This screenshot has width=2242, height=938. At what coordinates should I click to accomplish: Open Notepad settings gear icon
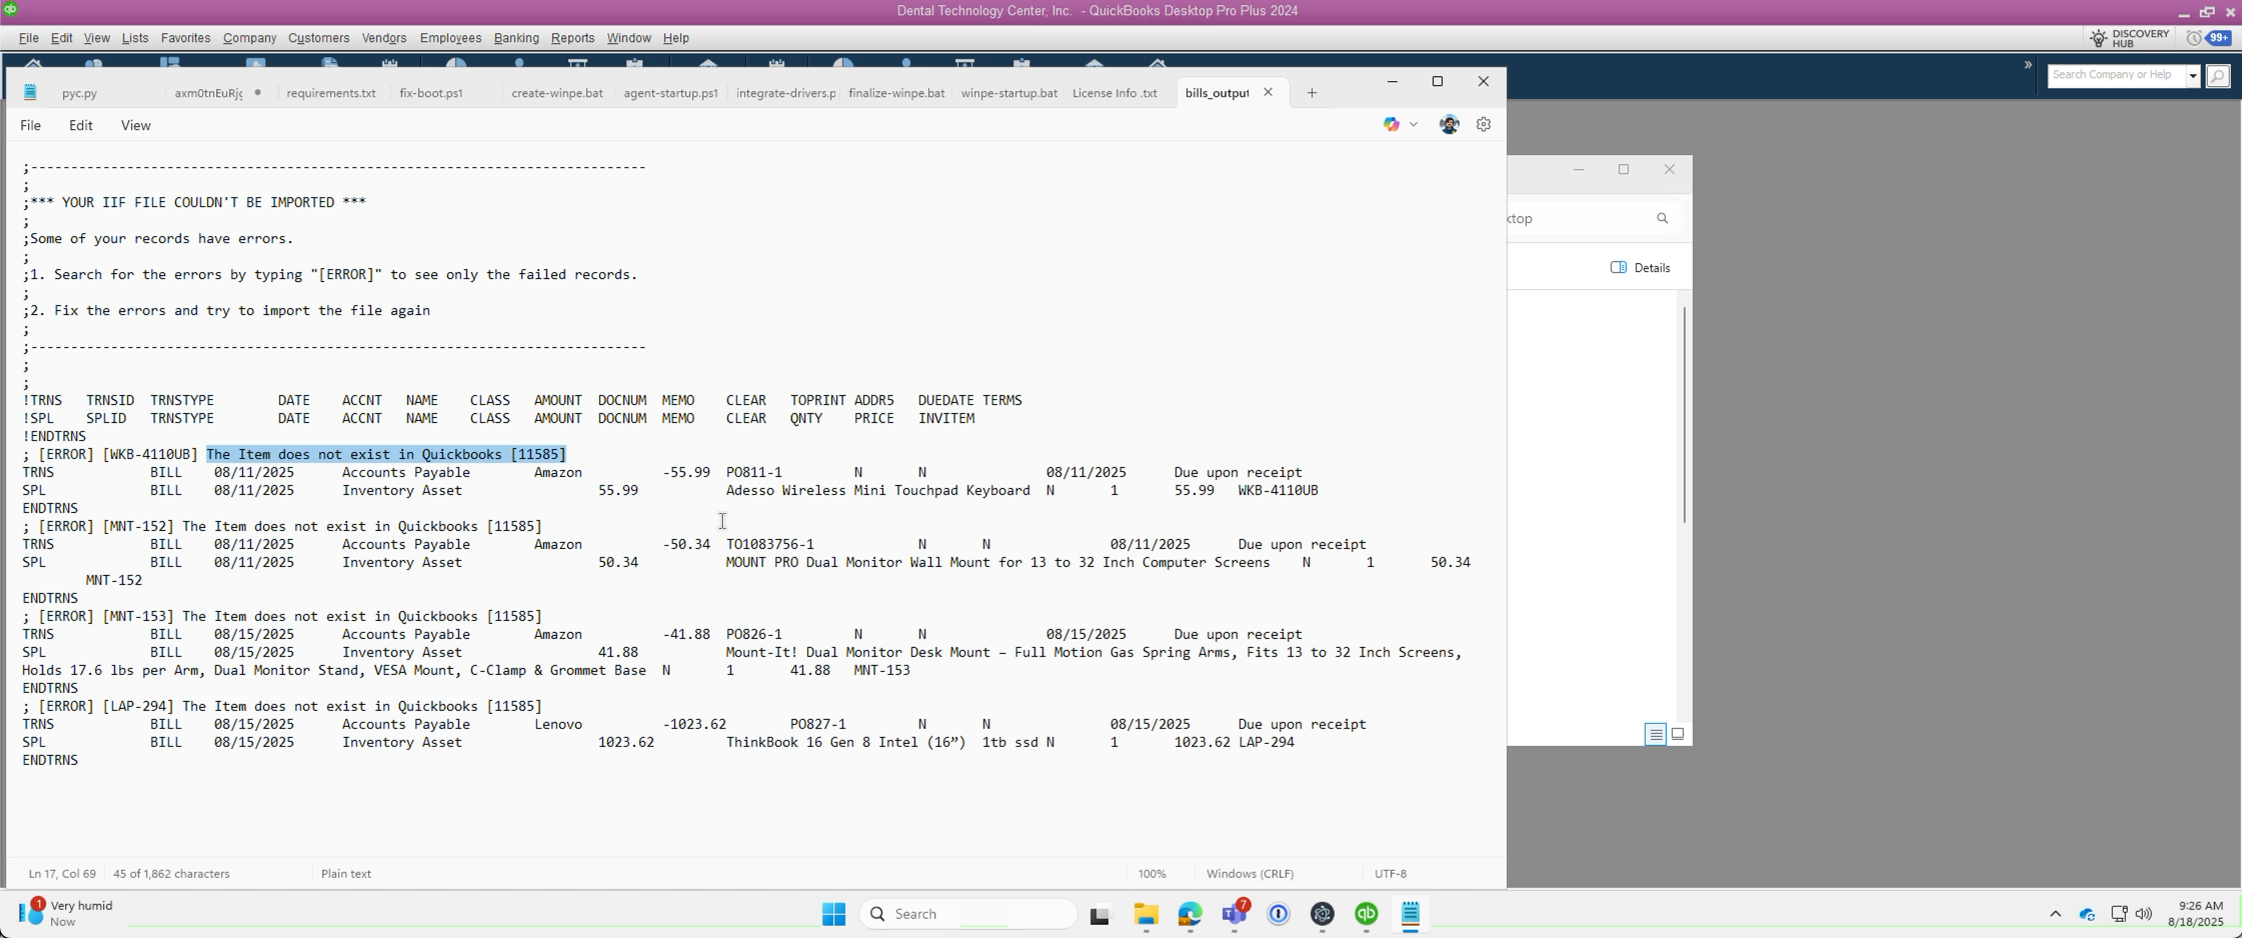point(1483,125)
